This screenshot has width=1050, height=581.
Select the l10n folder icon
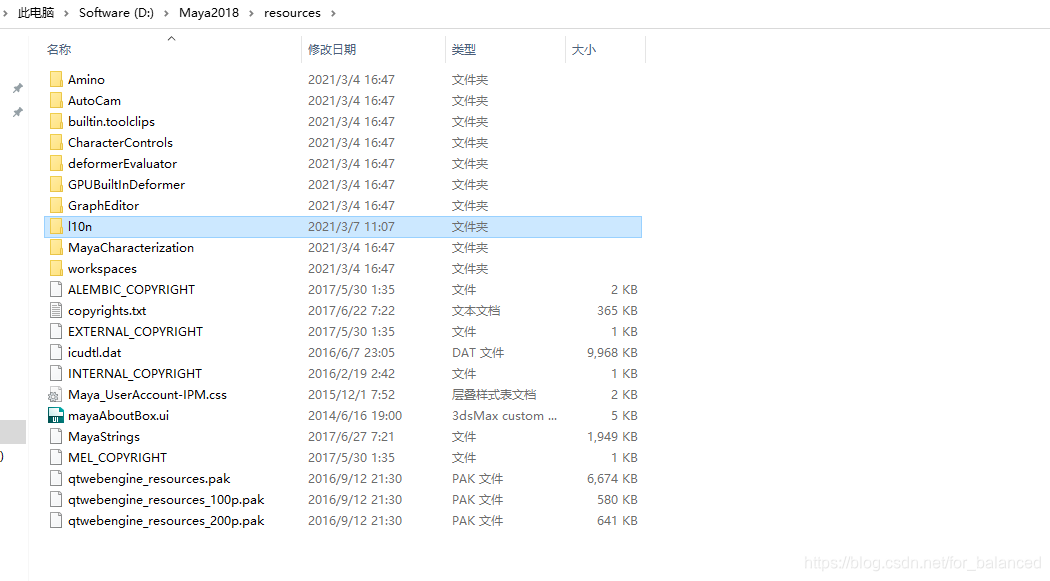[x=56, y=227]
